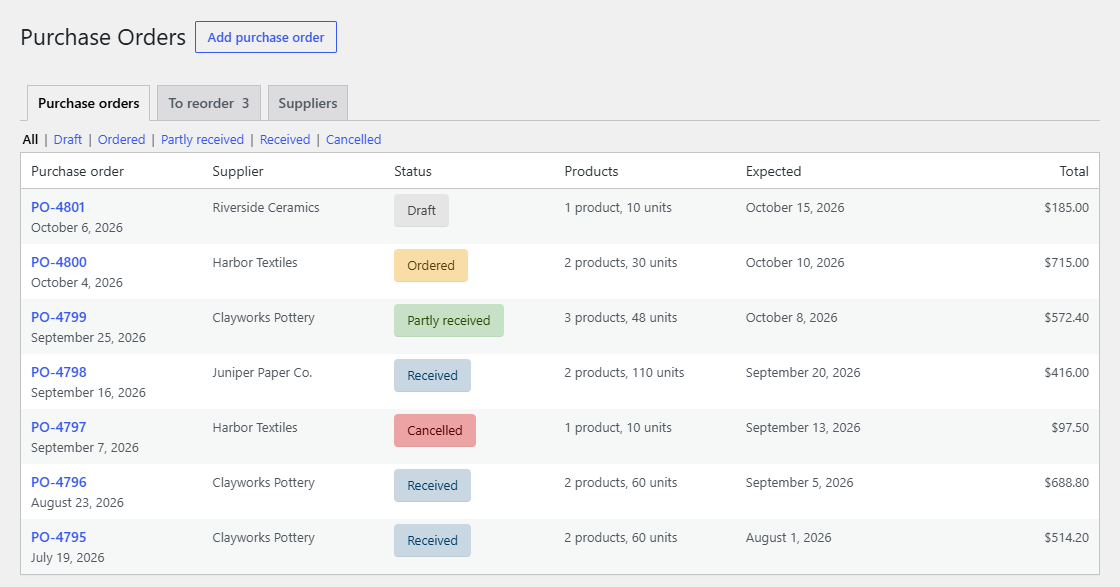Click the $416.00 total amount

click(x=1066, y=373)
